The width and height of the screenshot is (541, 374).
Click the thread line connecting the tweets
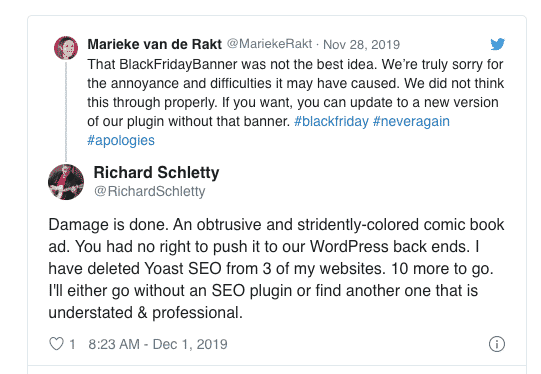click(66, 111)
